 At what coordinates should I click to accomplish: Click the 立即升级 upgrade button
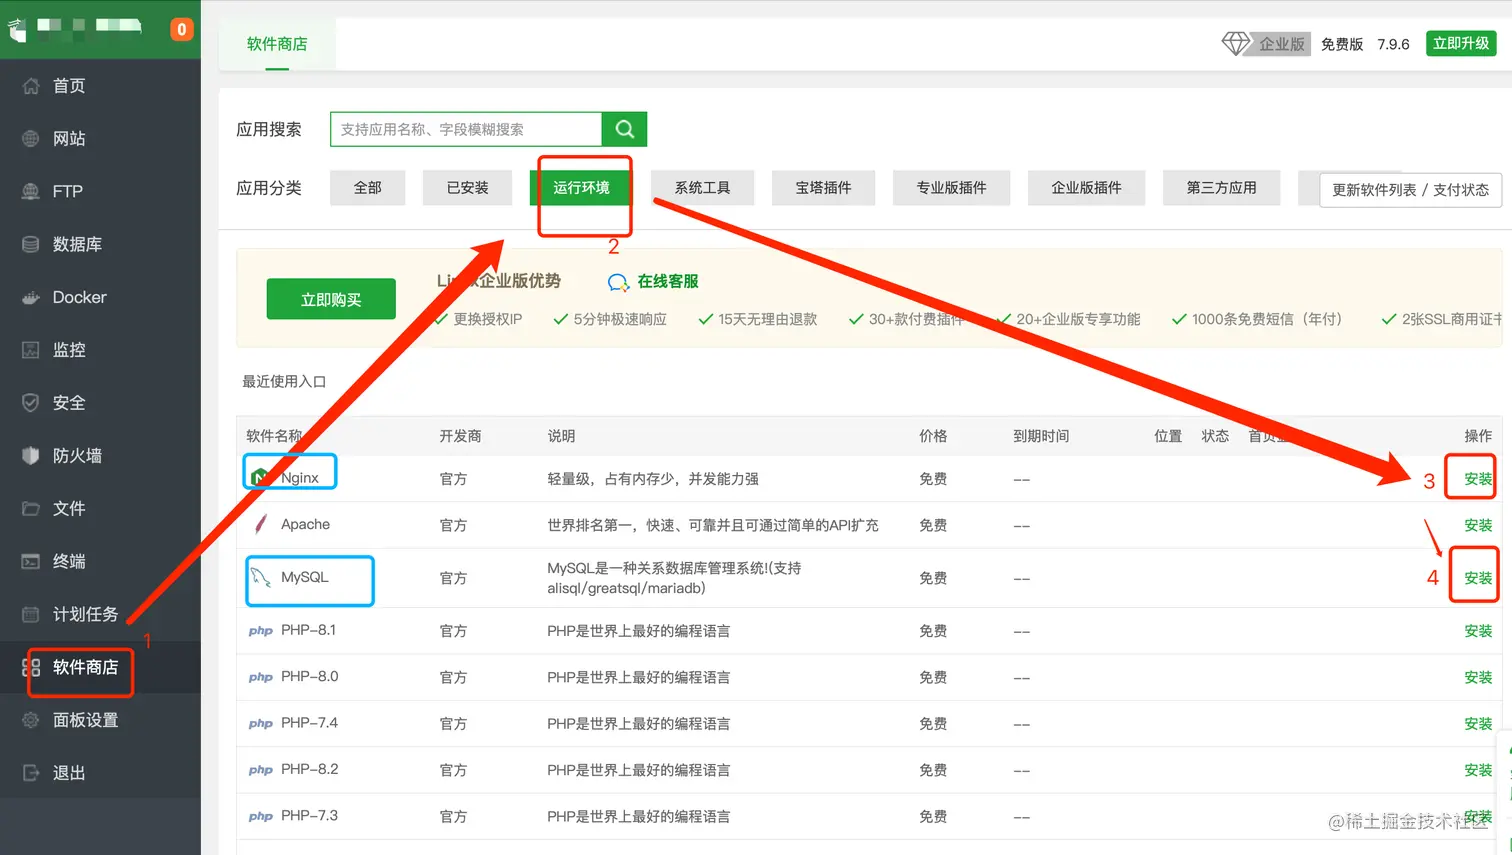click(x=1461, y=43)
